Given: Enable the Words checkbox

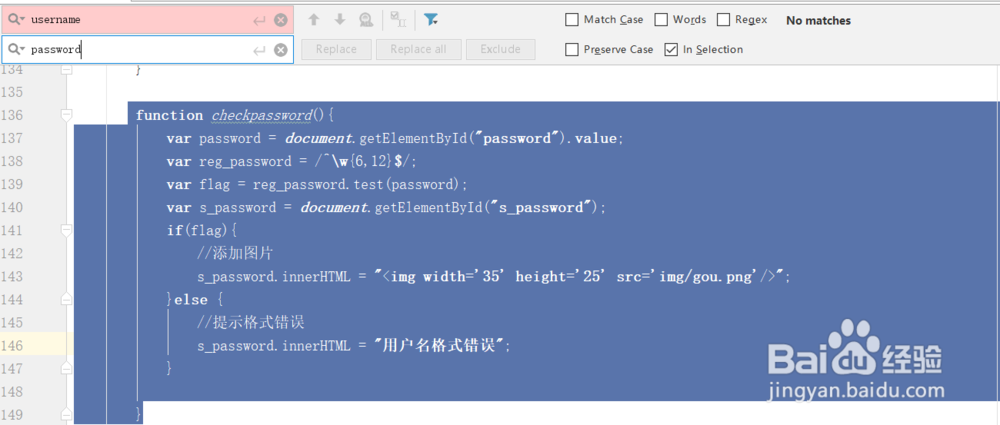Looking at the screenshot, I should coord(661,20).
